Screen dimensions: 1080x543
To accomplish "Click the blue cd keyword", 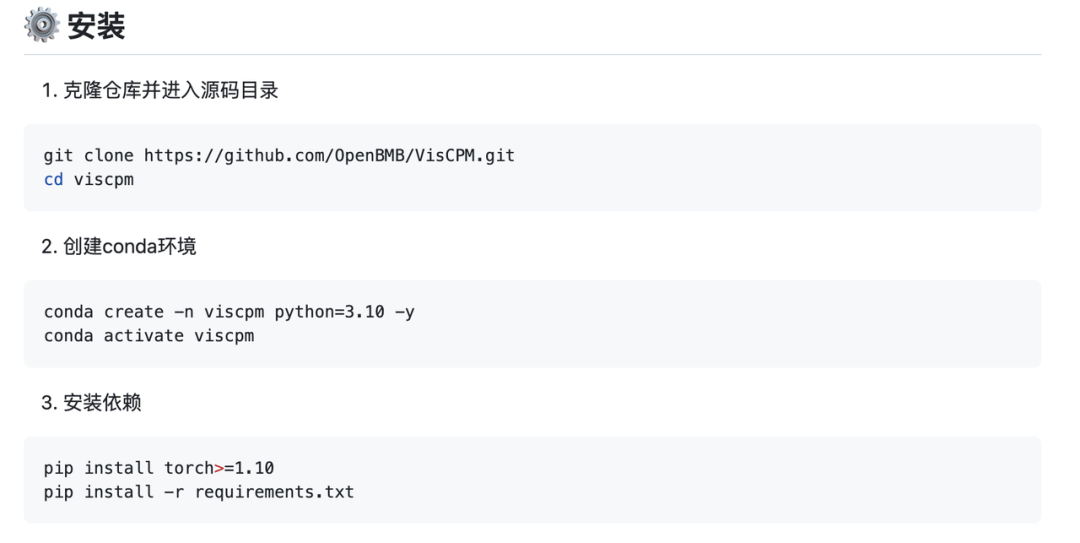I will click(53, 180).
